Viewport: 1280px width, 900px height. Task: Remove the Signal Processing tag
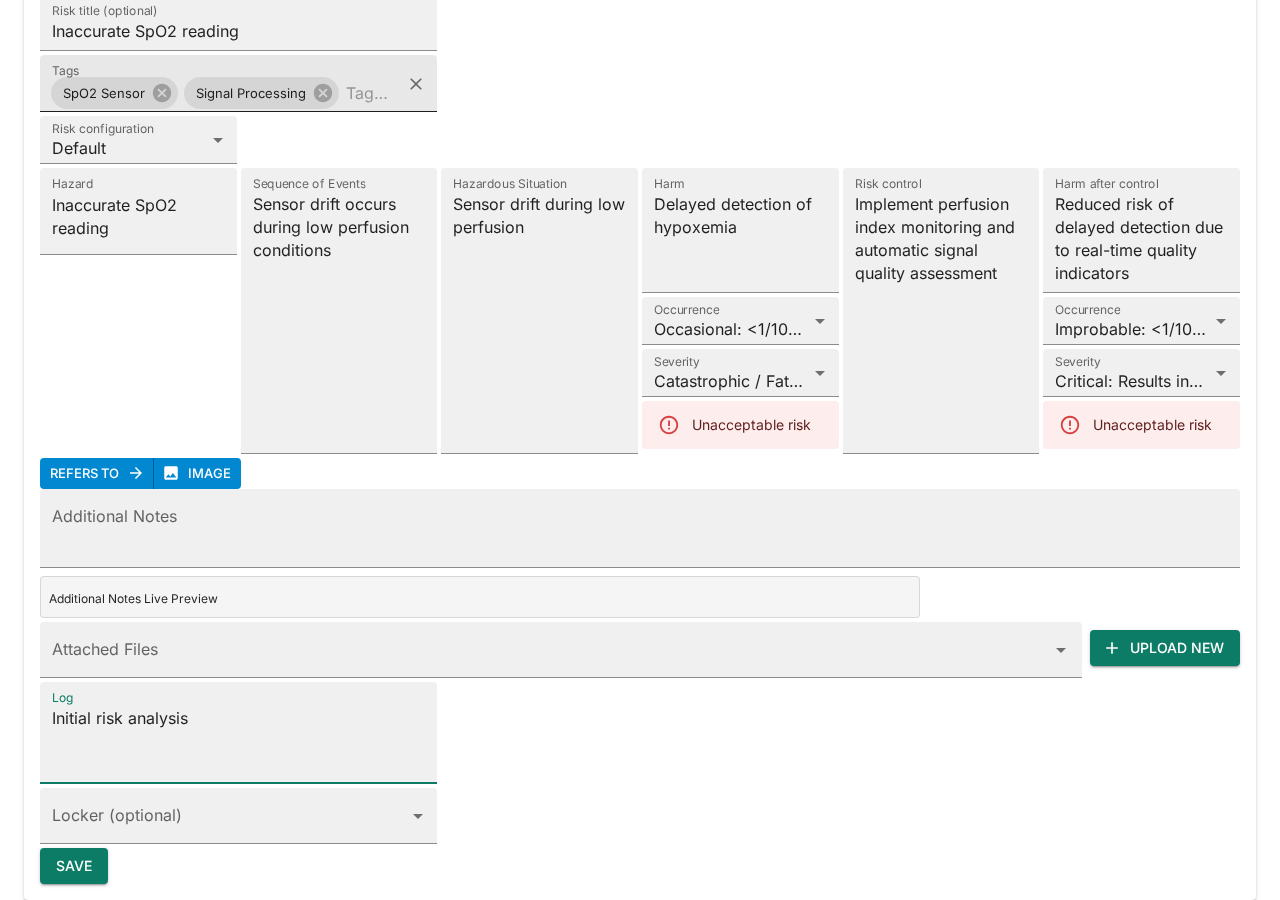click(321, 92)
